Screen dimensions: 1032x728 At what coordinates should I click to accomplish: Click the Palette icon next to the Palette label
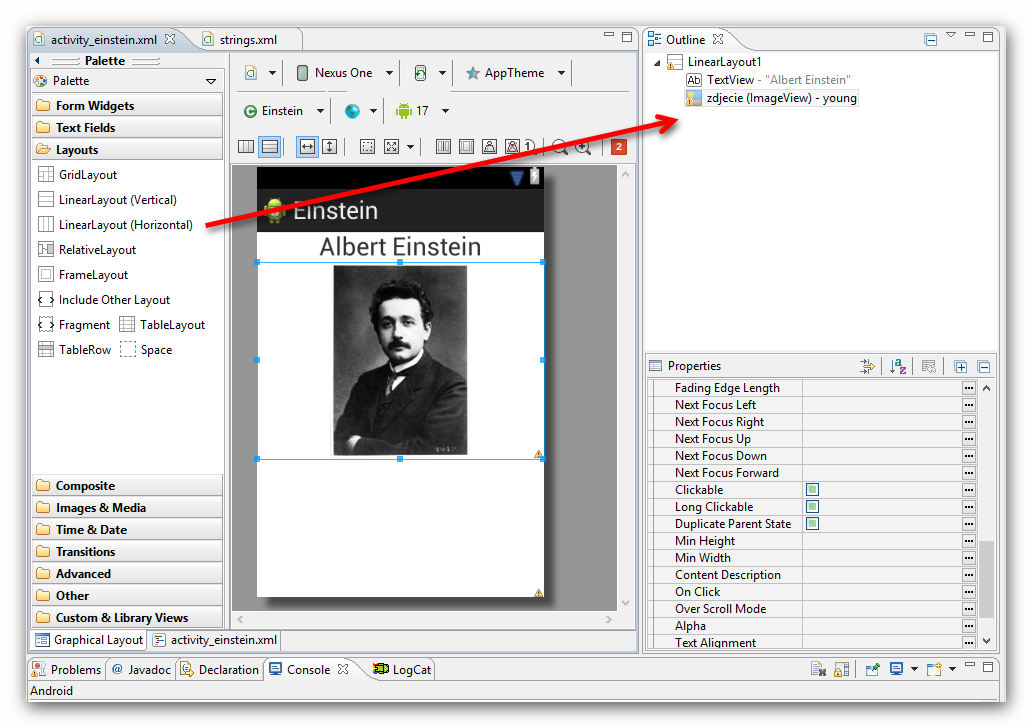click(41, 81)
